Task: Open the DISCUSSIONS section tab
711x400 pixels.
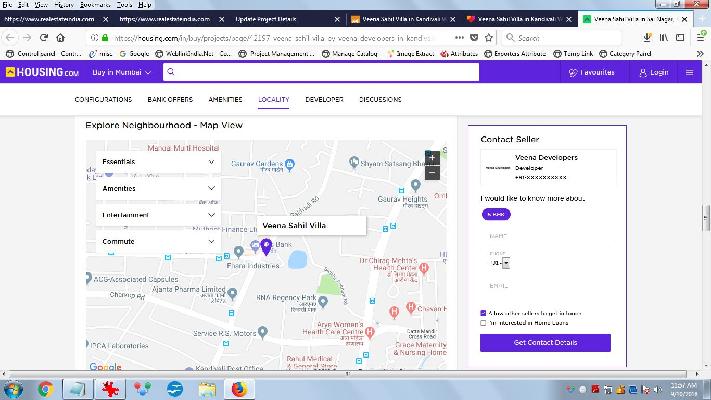Action: (x=380, y=99)
